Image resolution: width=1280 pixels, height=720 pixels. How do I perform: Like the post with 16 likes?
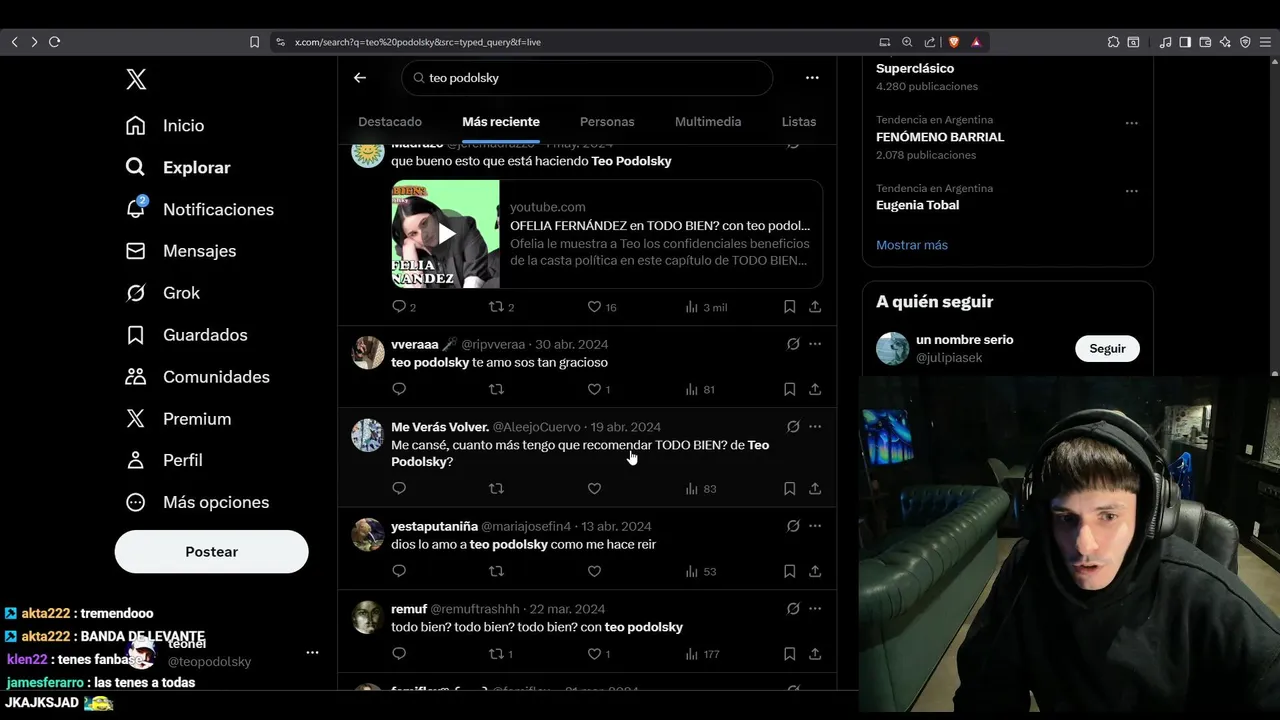594,307
